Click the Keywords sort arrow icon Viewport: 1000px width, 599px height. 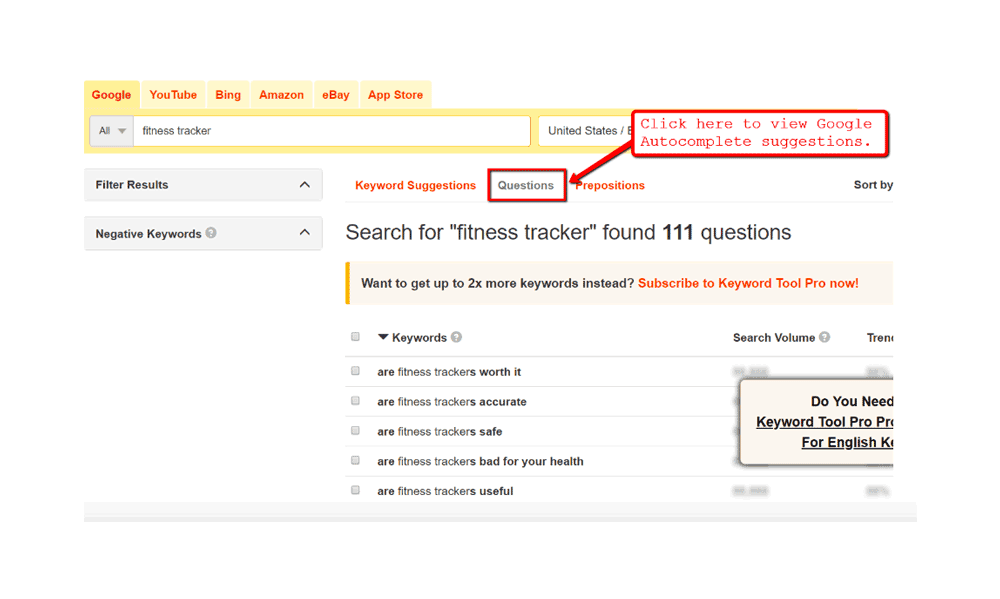coord(383,338)
